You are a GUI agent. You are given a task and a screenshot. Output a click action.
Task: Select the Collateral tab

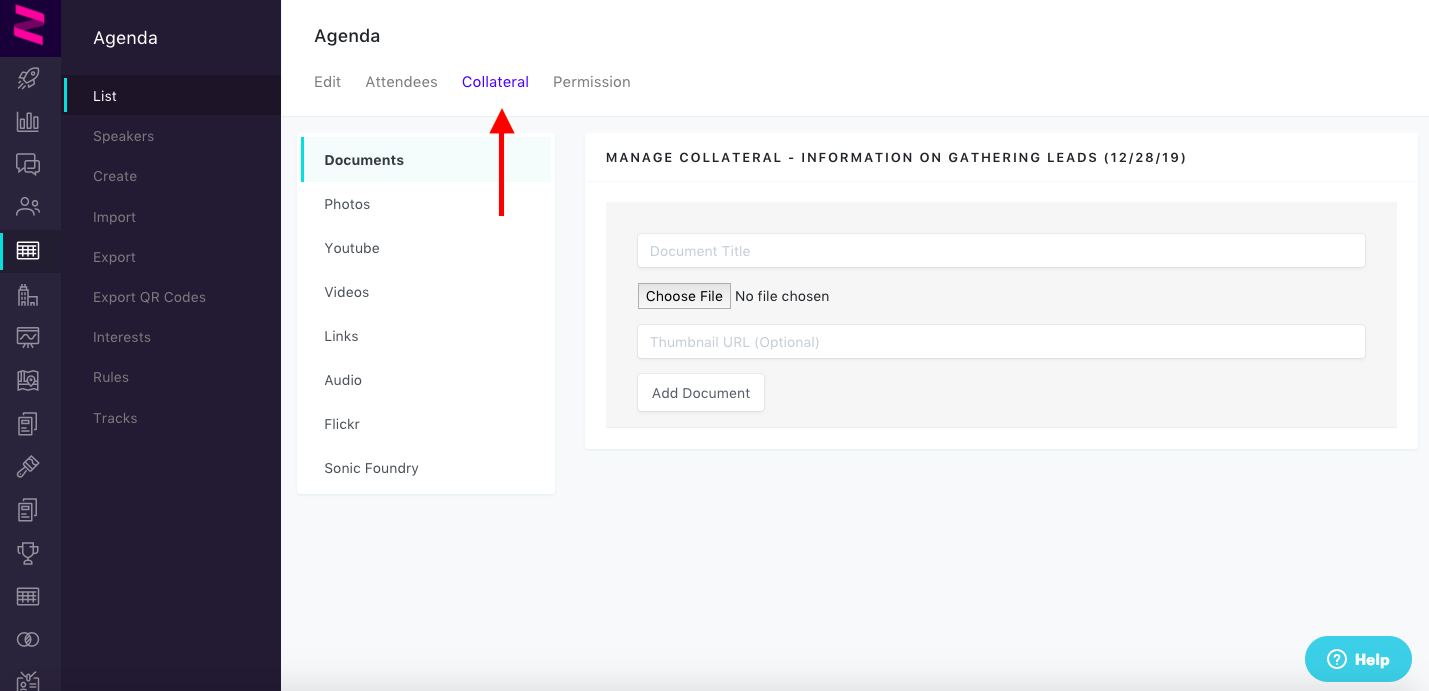point(495,82)
